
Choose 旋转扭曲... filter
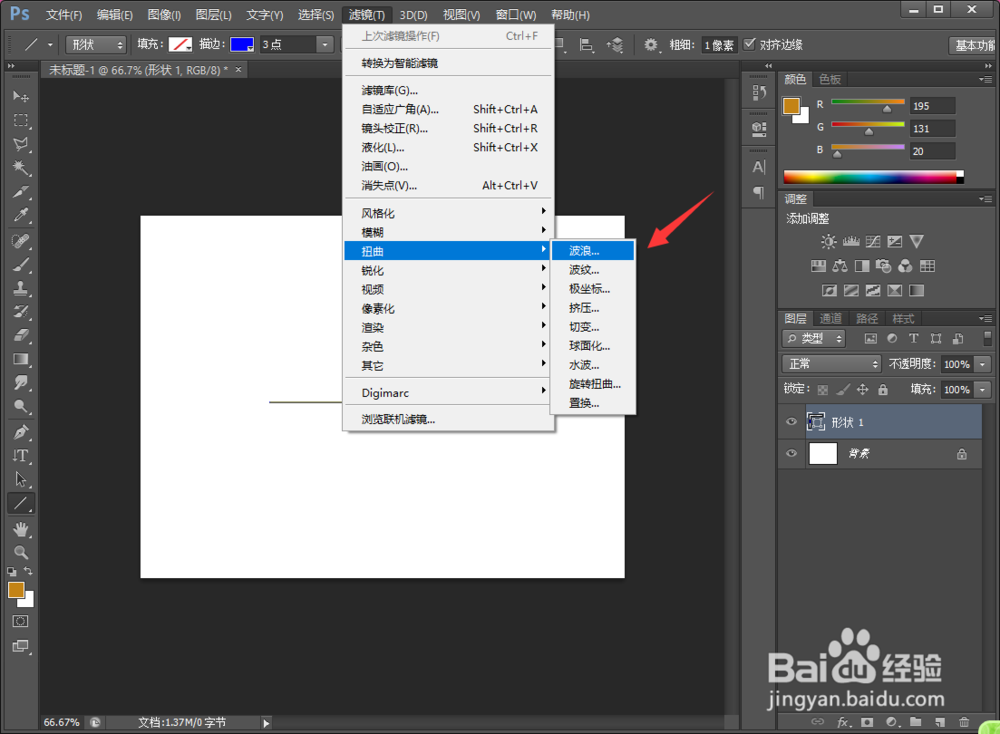click(593, 384)
